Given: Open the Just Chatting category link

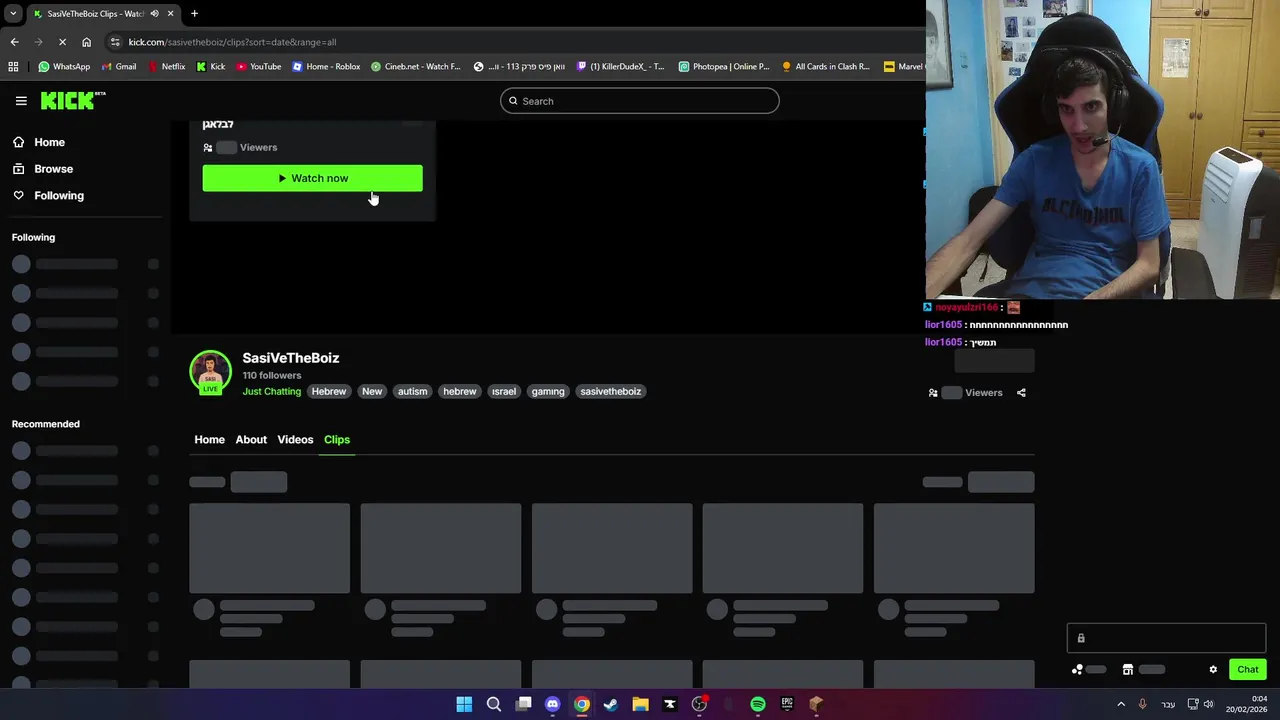Looking at the screenshot, I should 271,391.
